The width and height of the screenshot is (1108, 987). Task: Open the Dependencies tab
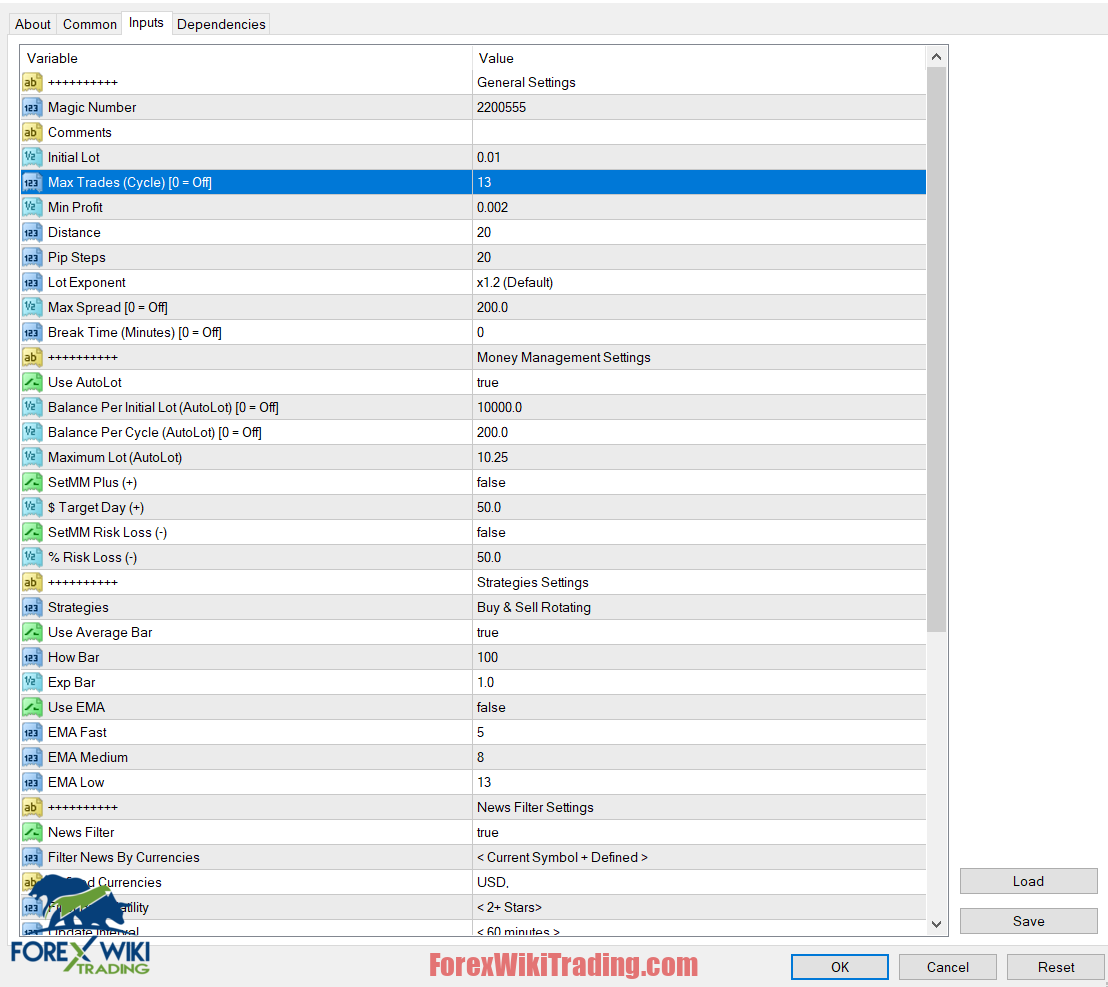(220, 23)
